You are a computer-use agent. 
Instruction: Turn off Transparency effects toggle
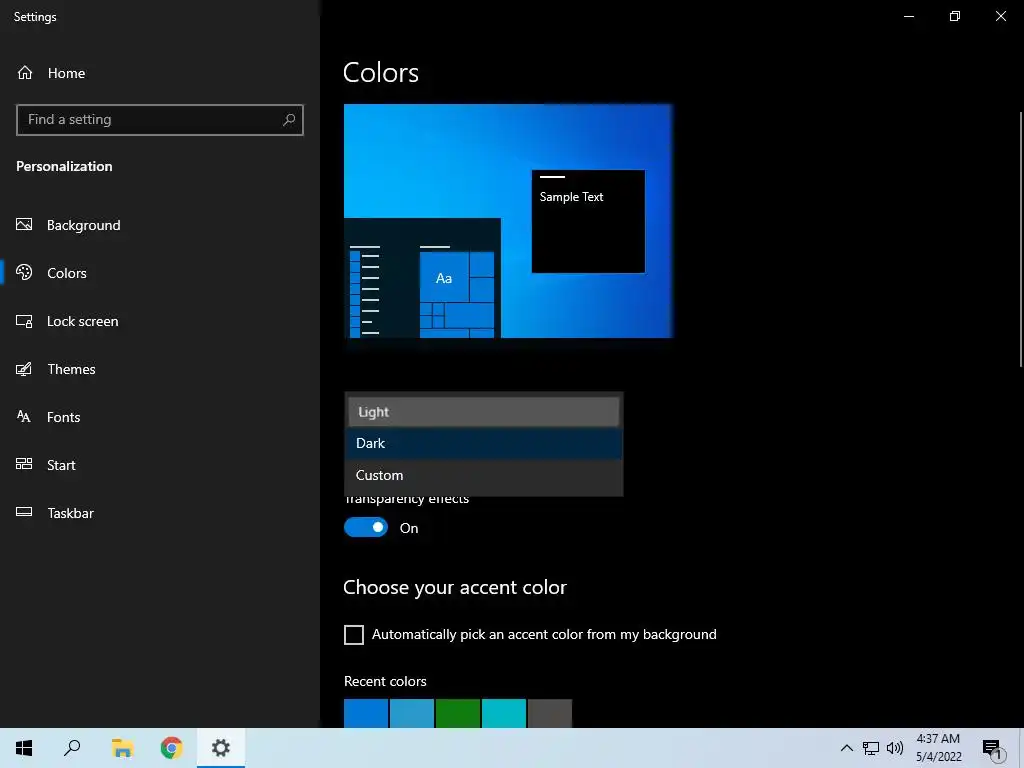[366, 528]
